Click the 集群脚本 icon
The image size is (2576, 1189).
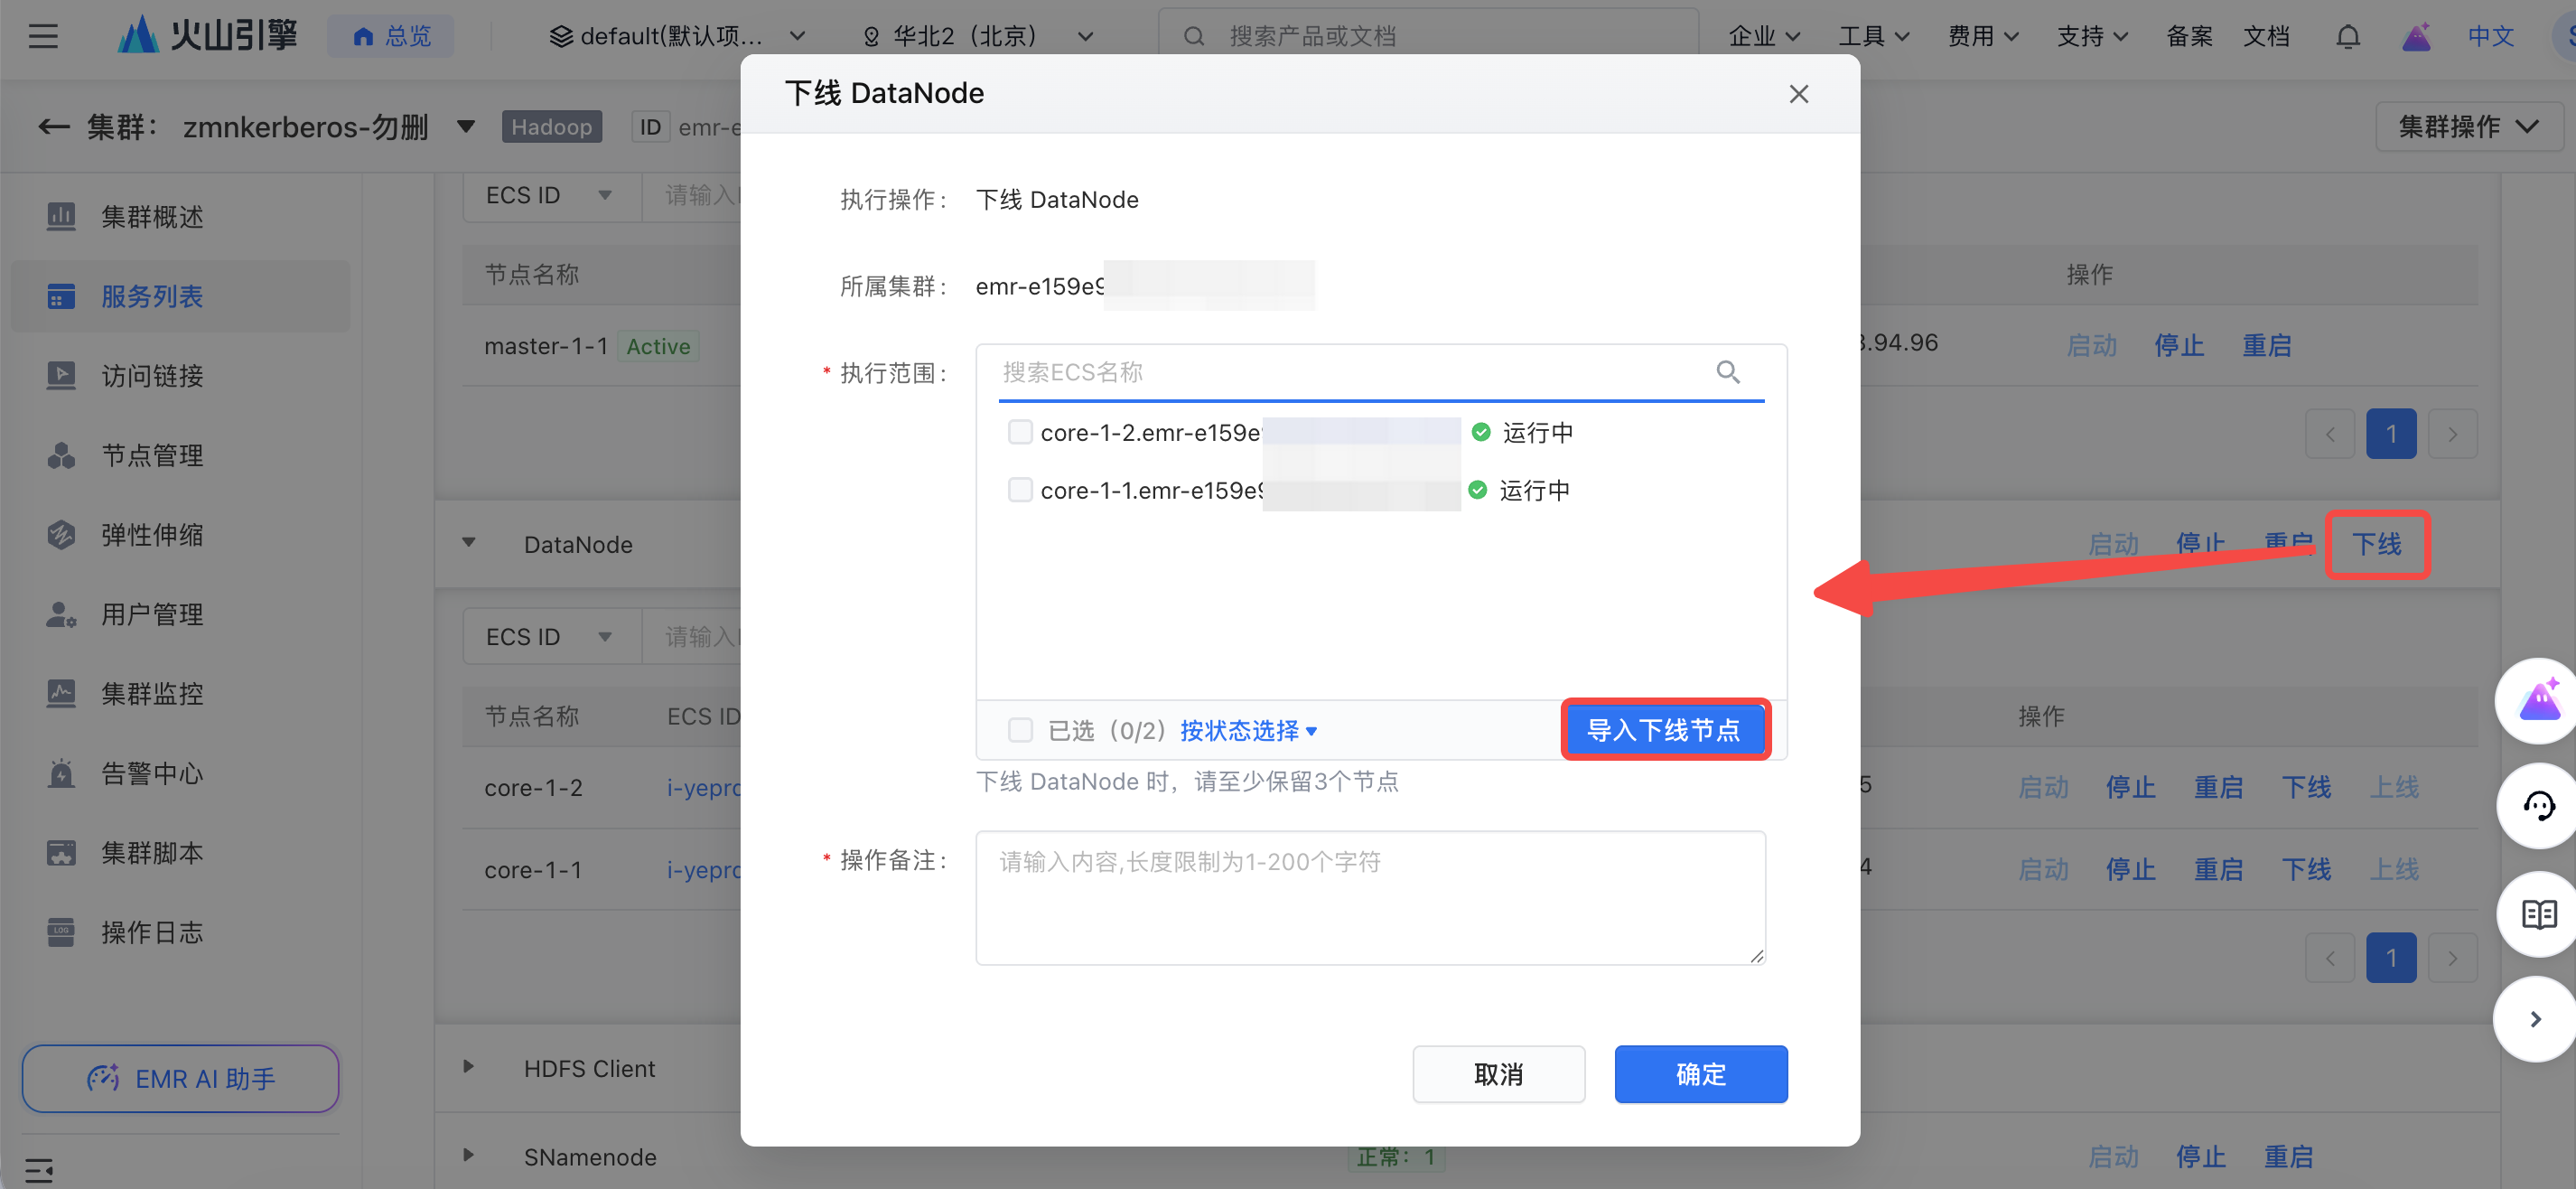(61, 852)
